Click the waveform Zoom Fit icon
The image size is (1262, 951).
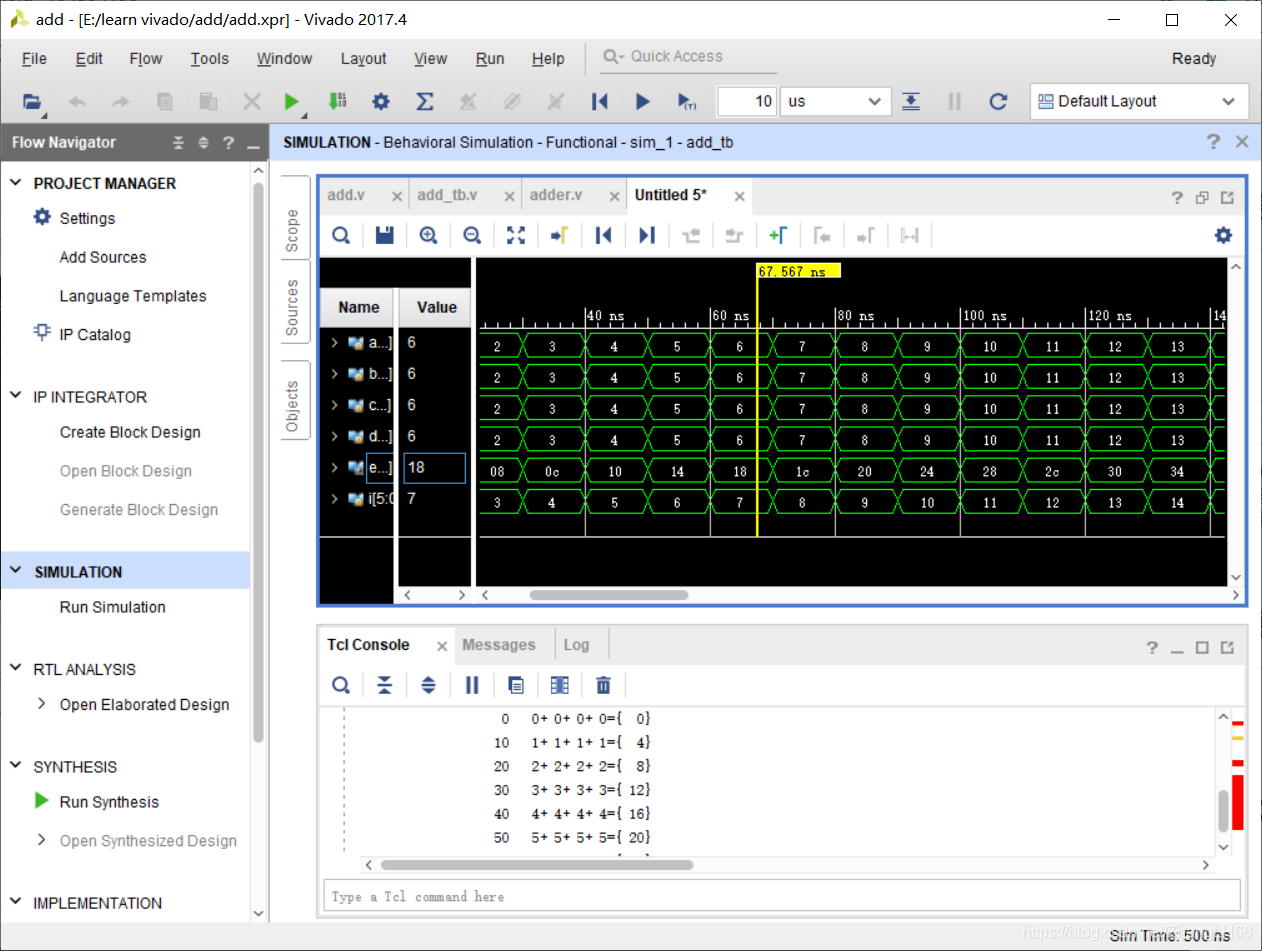coord(516,235)
